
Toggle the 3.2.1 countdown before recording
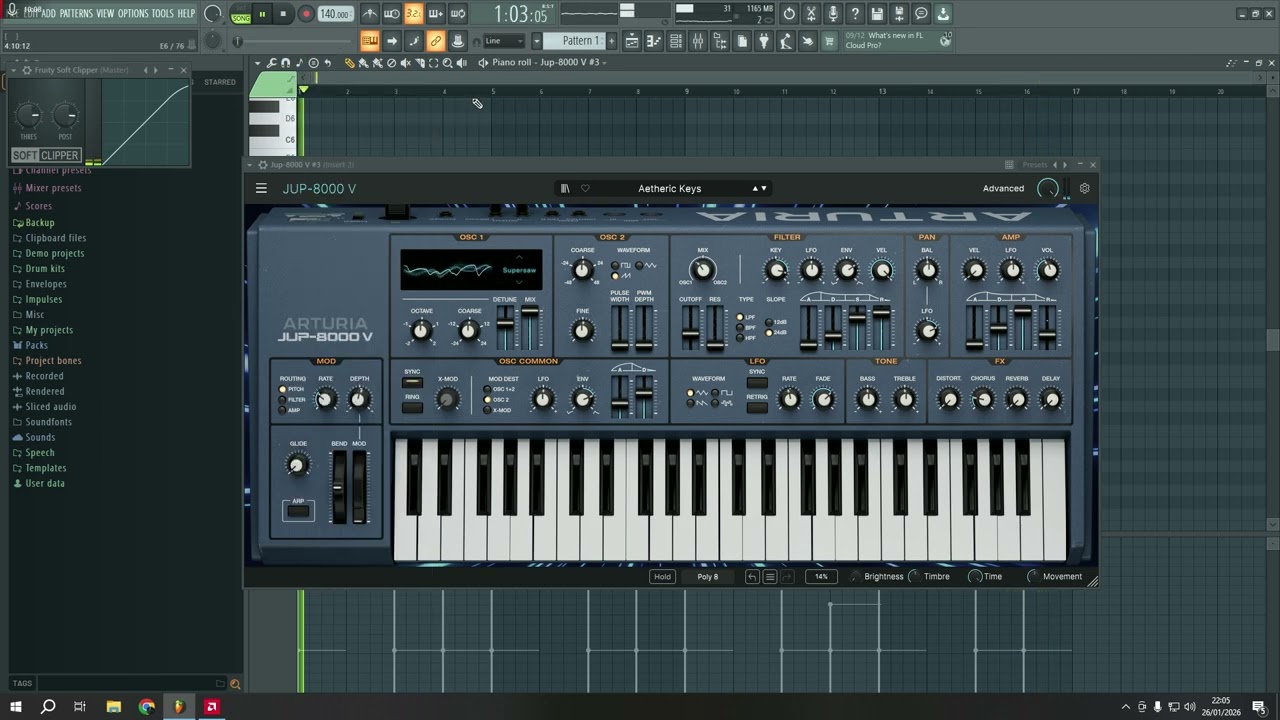tap(414, 14)
